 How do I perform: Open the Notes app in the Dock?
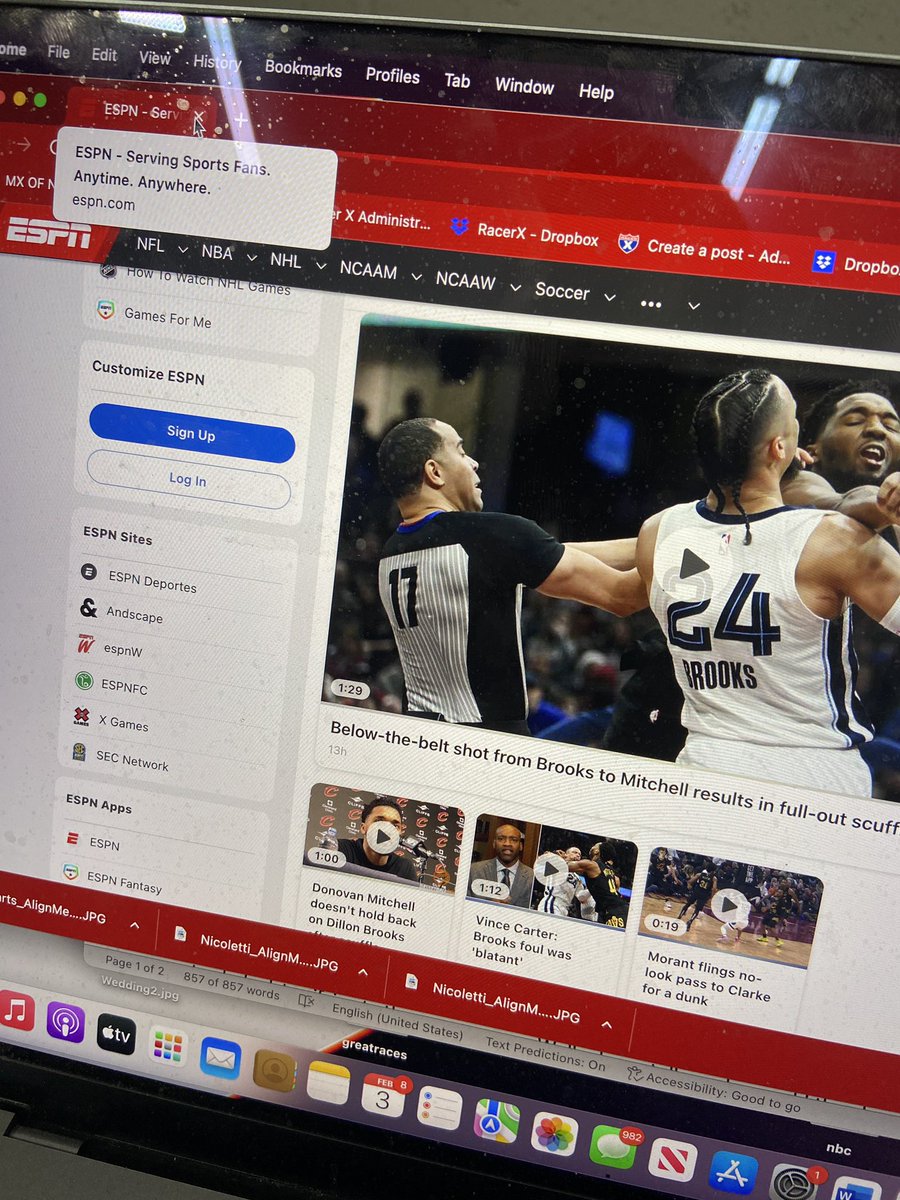(x=328, y=1084)
